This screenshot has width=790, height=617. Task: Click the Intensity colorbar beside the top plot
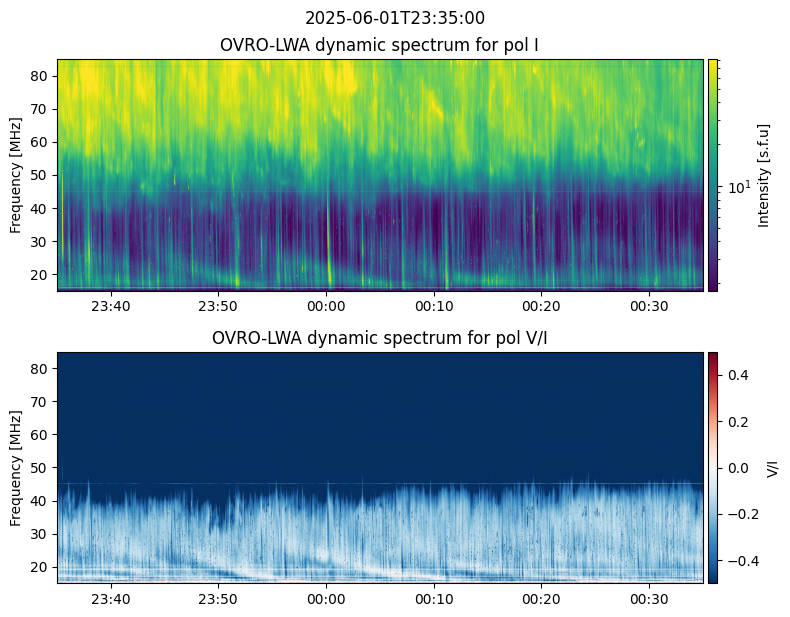713,175
